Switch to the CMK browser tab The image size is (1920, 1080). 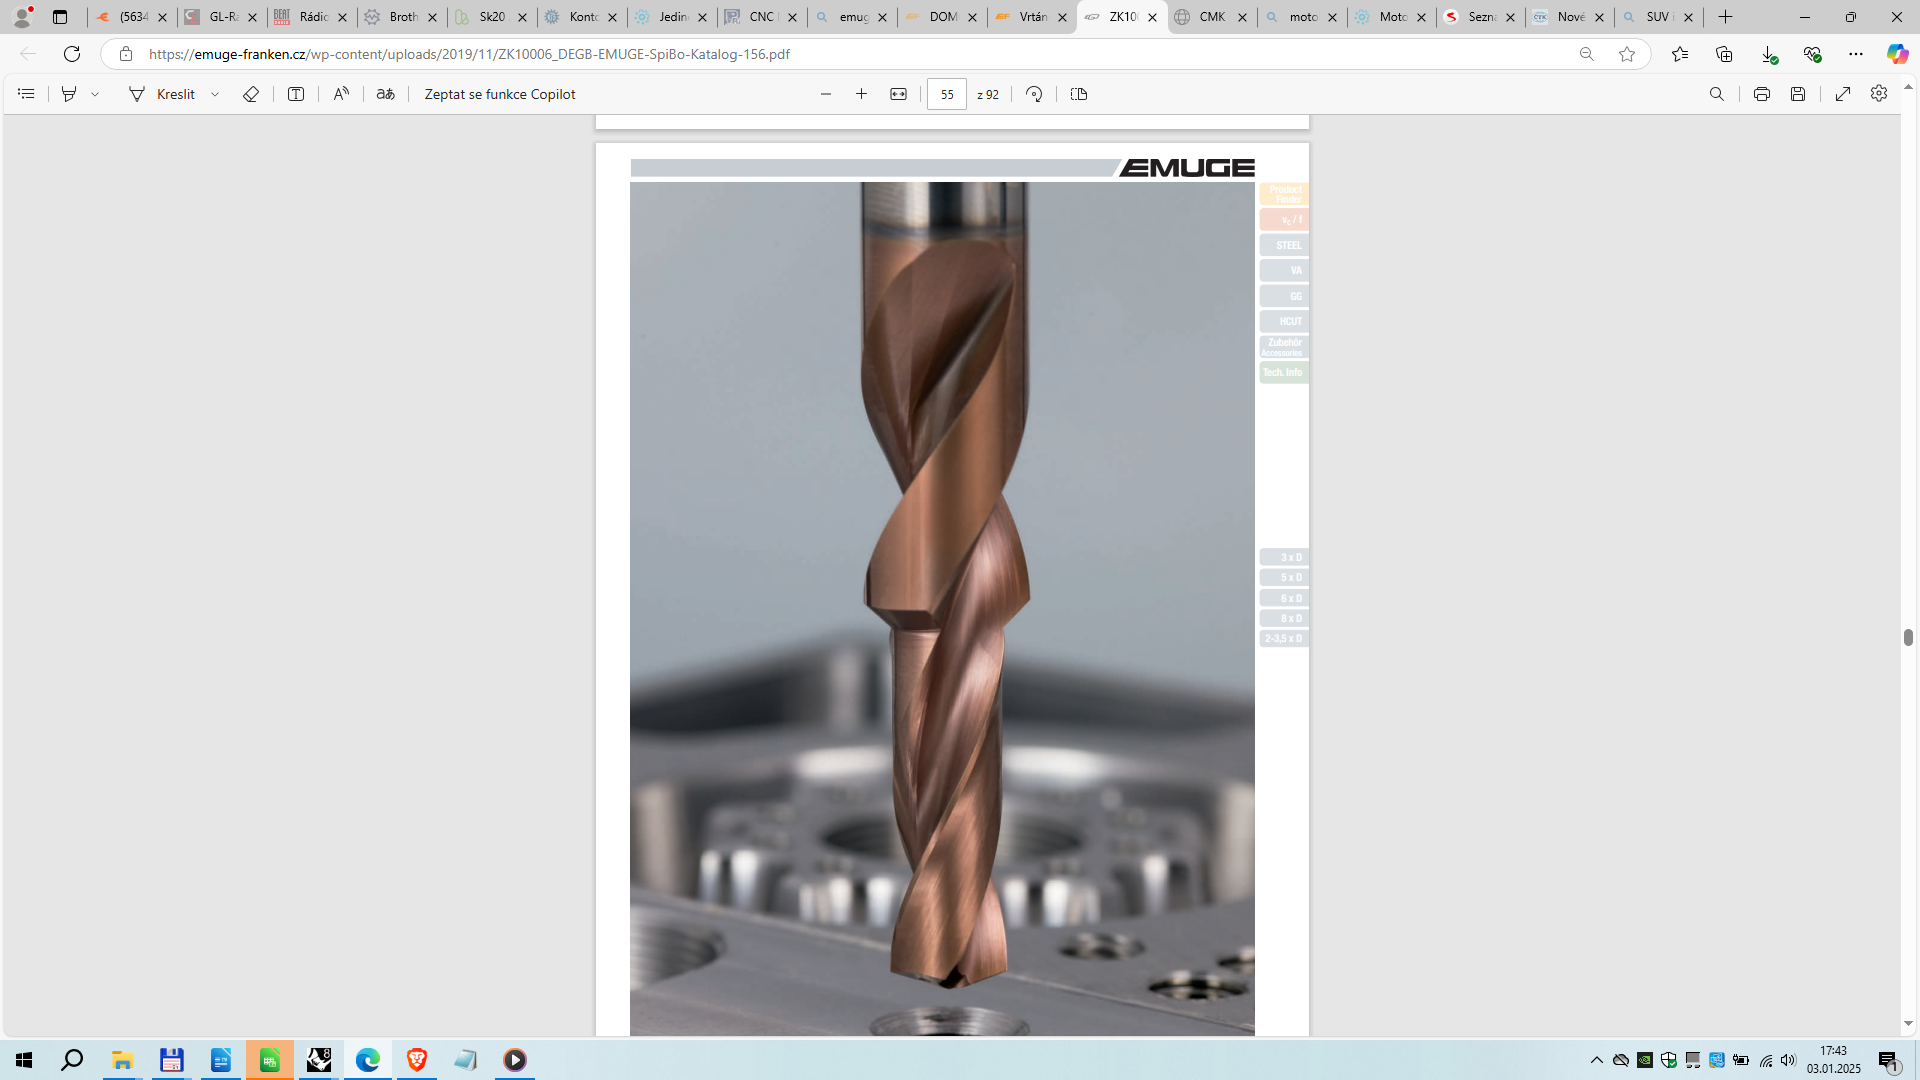click(1211, 17)
